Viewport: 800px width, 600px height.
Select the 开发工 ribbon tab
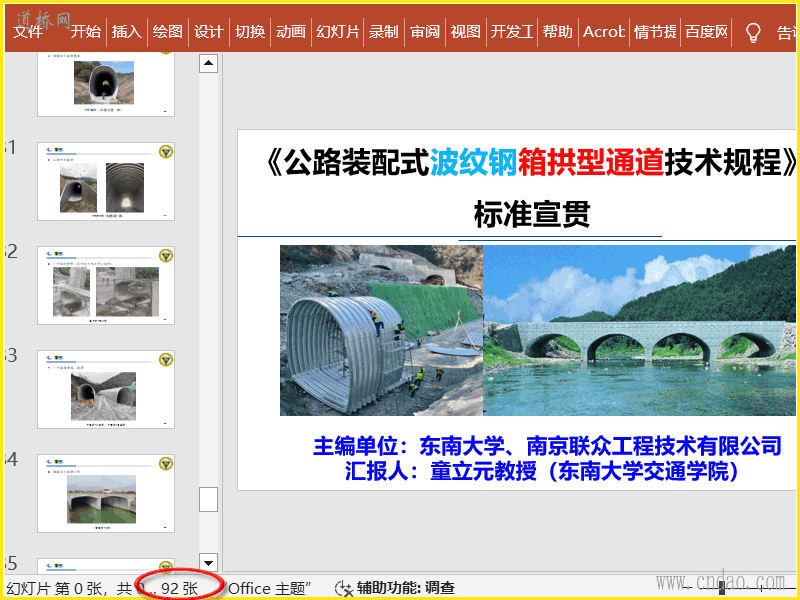pos(512,32)
